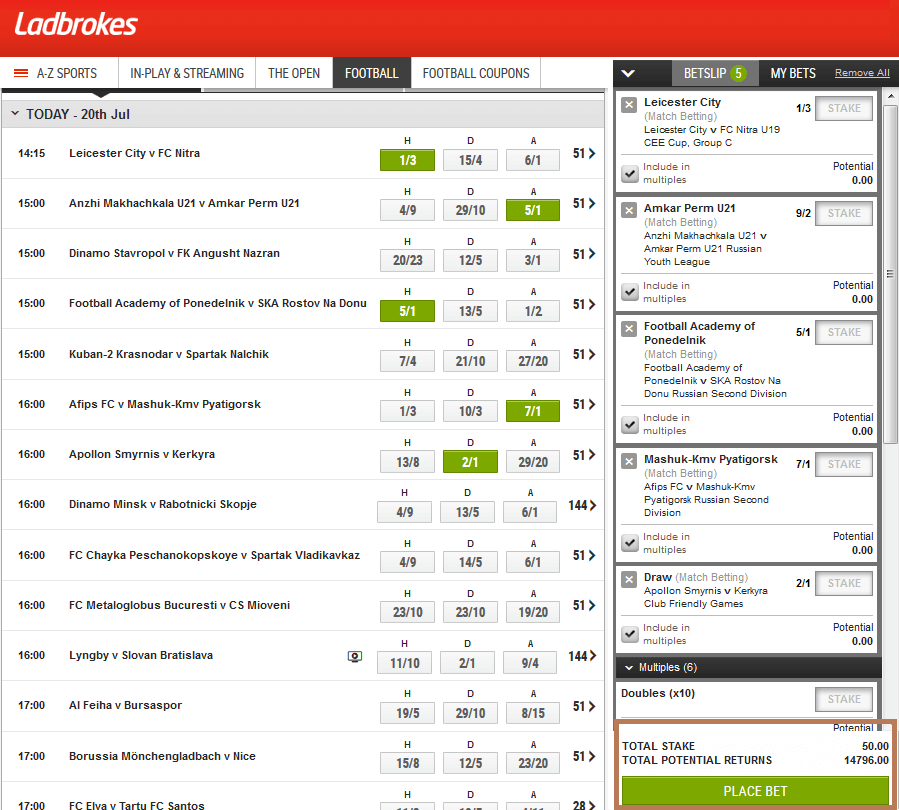Screen dimensions: 899x810
Task: Click the PLACE BET button
Action: (x=755, y=792)
